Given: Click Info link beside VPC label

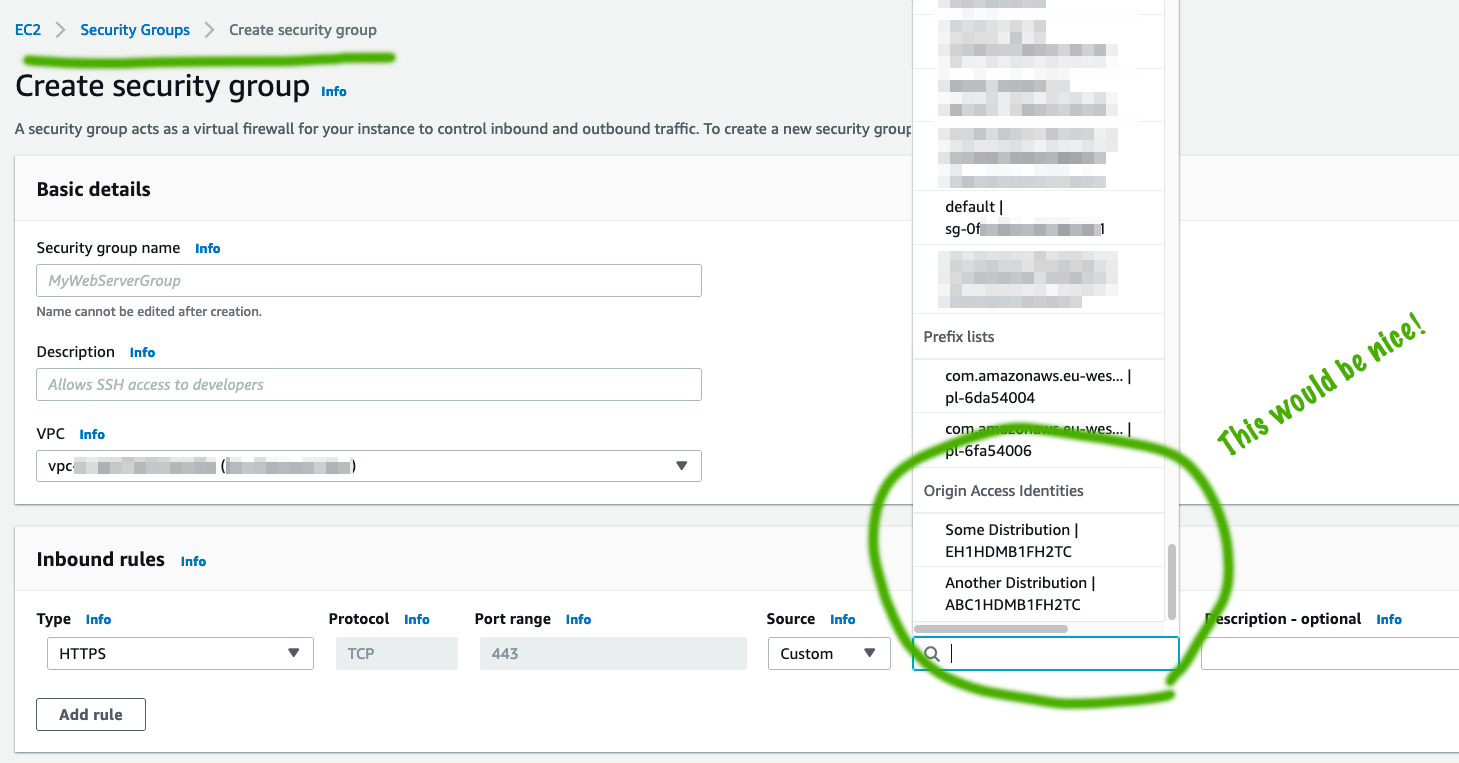Looking at the screenshot, I should coord(92,434).
